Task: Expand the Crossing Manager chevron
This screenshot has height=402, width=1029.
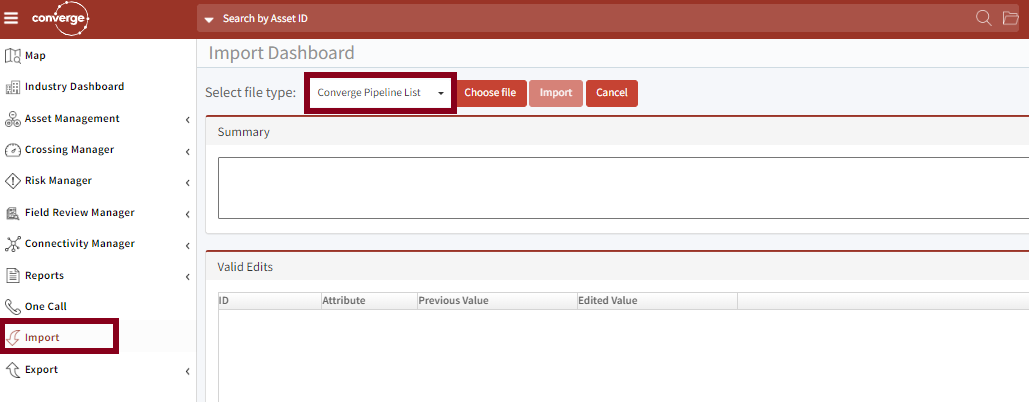Action: tap(187, 151)
